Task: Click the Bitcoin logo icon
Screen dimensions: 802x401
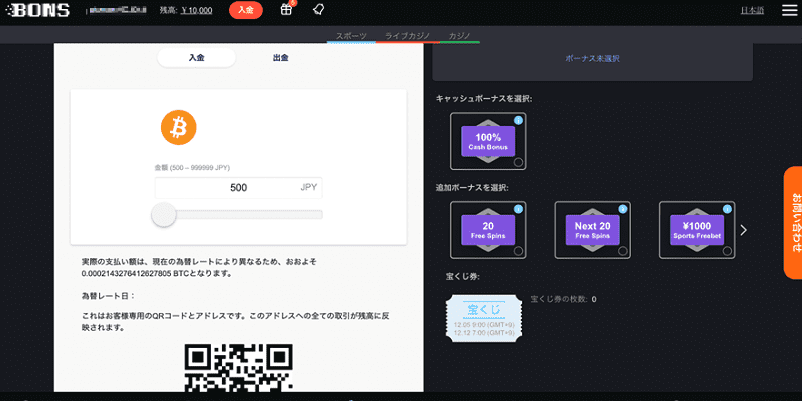Action: point(179,128)
